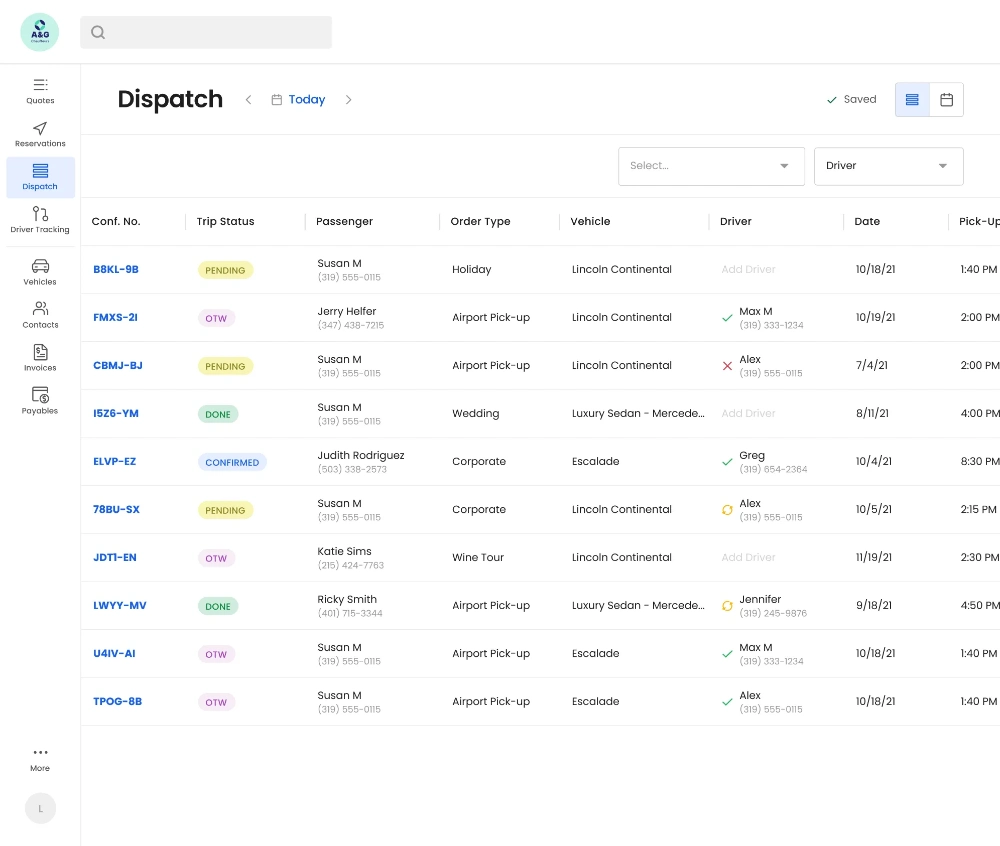1000x846 pixels.
Task: Click pending orange icon next to Jennifer
Action: coord(727,606)
